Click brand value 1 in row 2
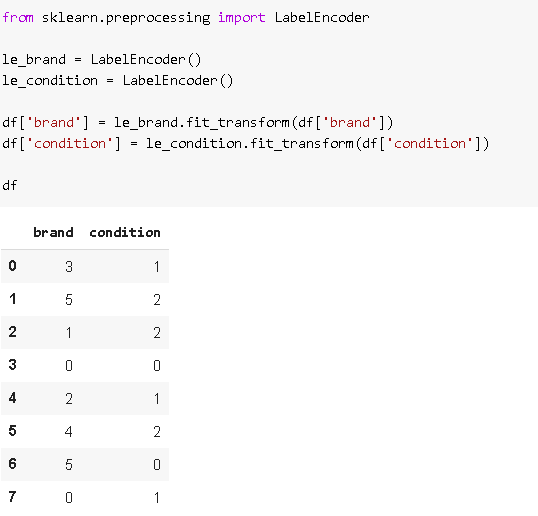 tap(69, 332)
